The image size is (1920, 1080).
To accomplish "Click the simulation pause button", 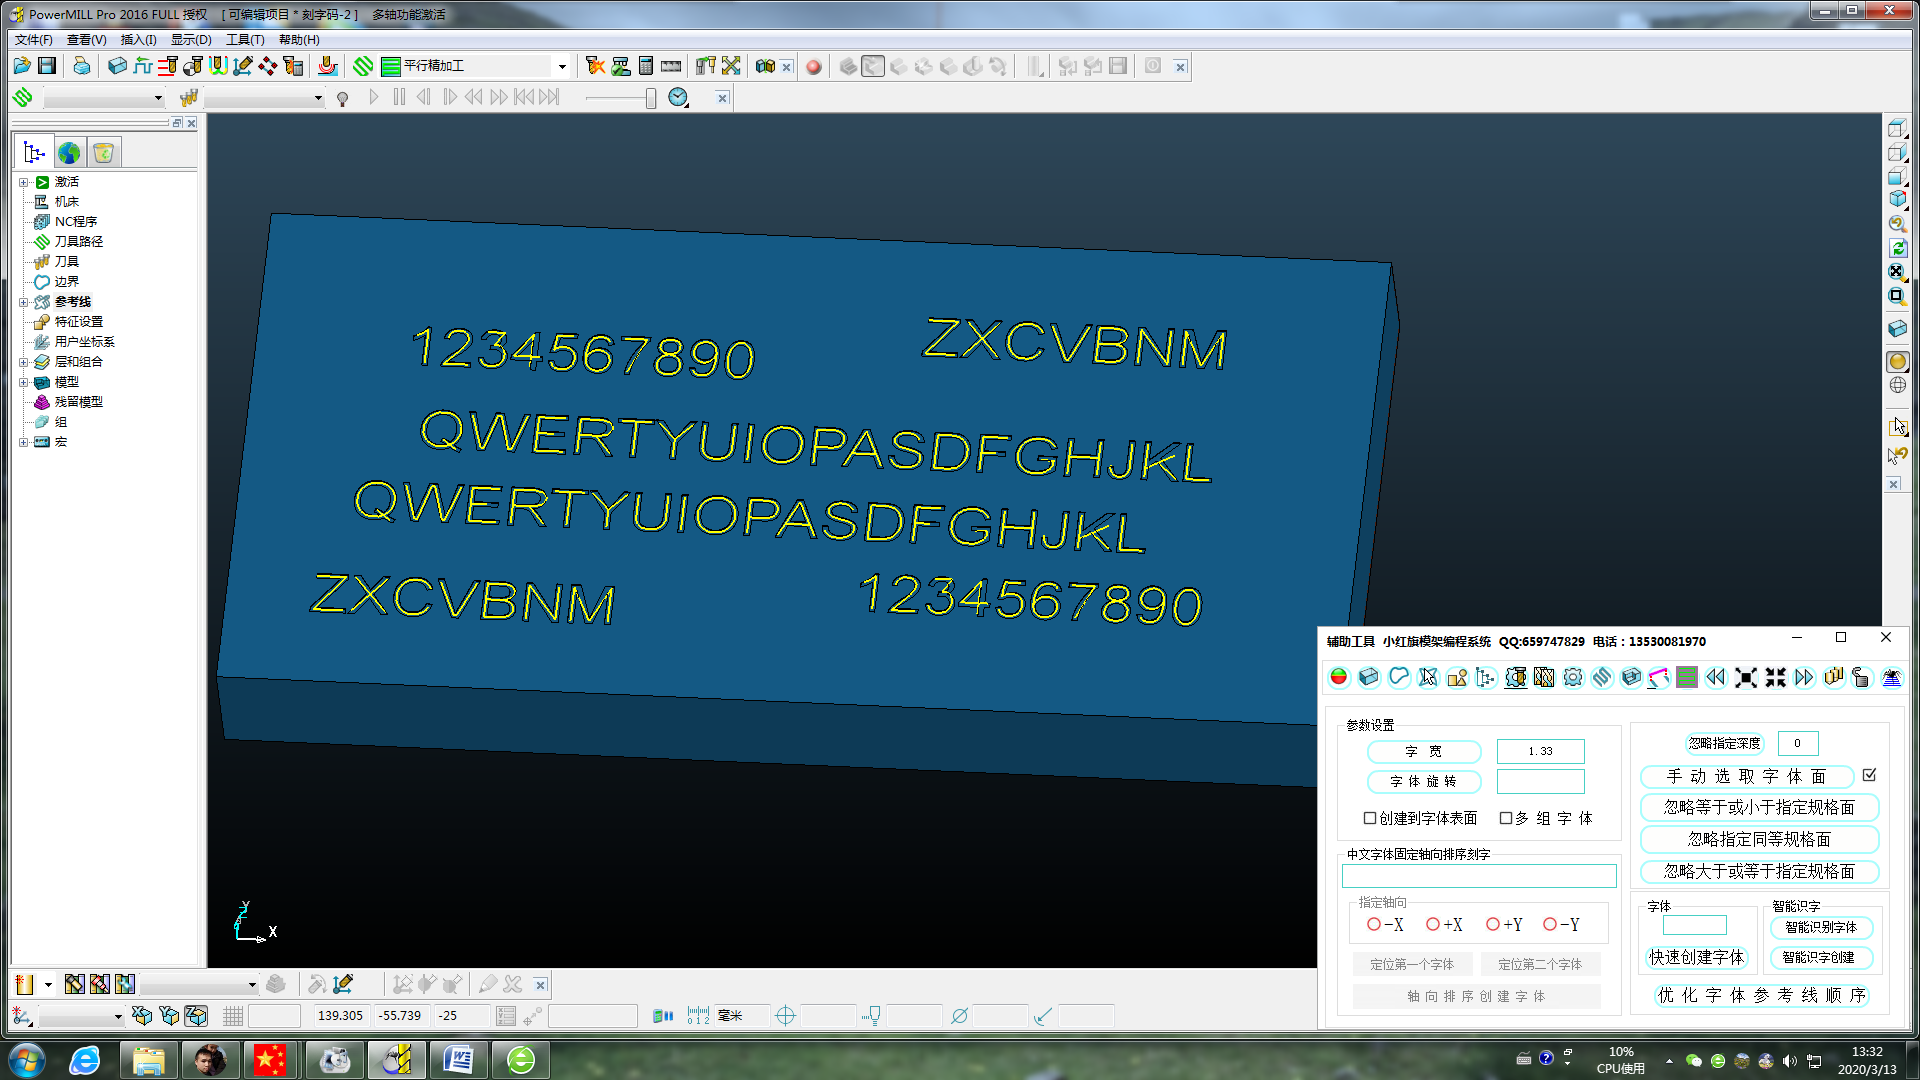I will click(x=399, y=97).
